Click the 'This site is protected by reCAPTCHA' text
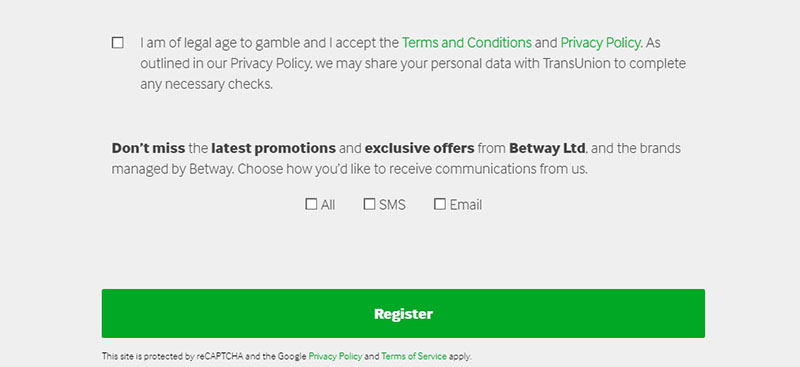This screenshot has height=367, width=800. coord(172,356)
